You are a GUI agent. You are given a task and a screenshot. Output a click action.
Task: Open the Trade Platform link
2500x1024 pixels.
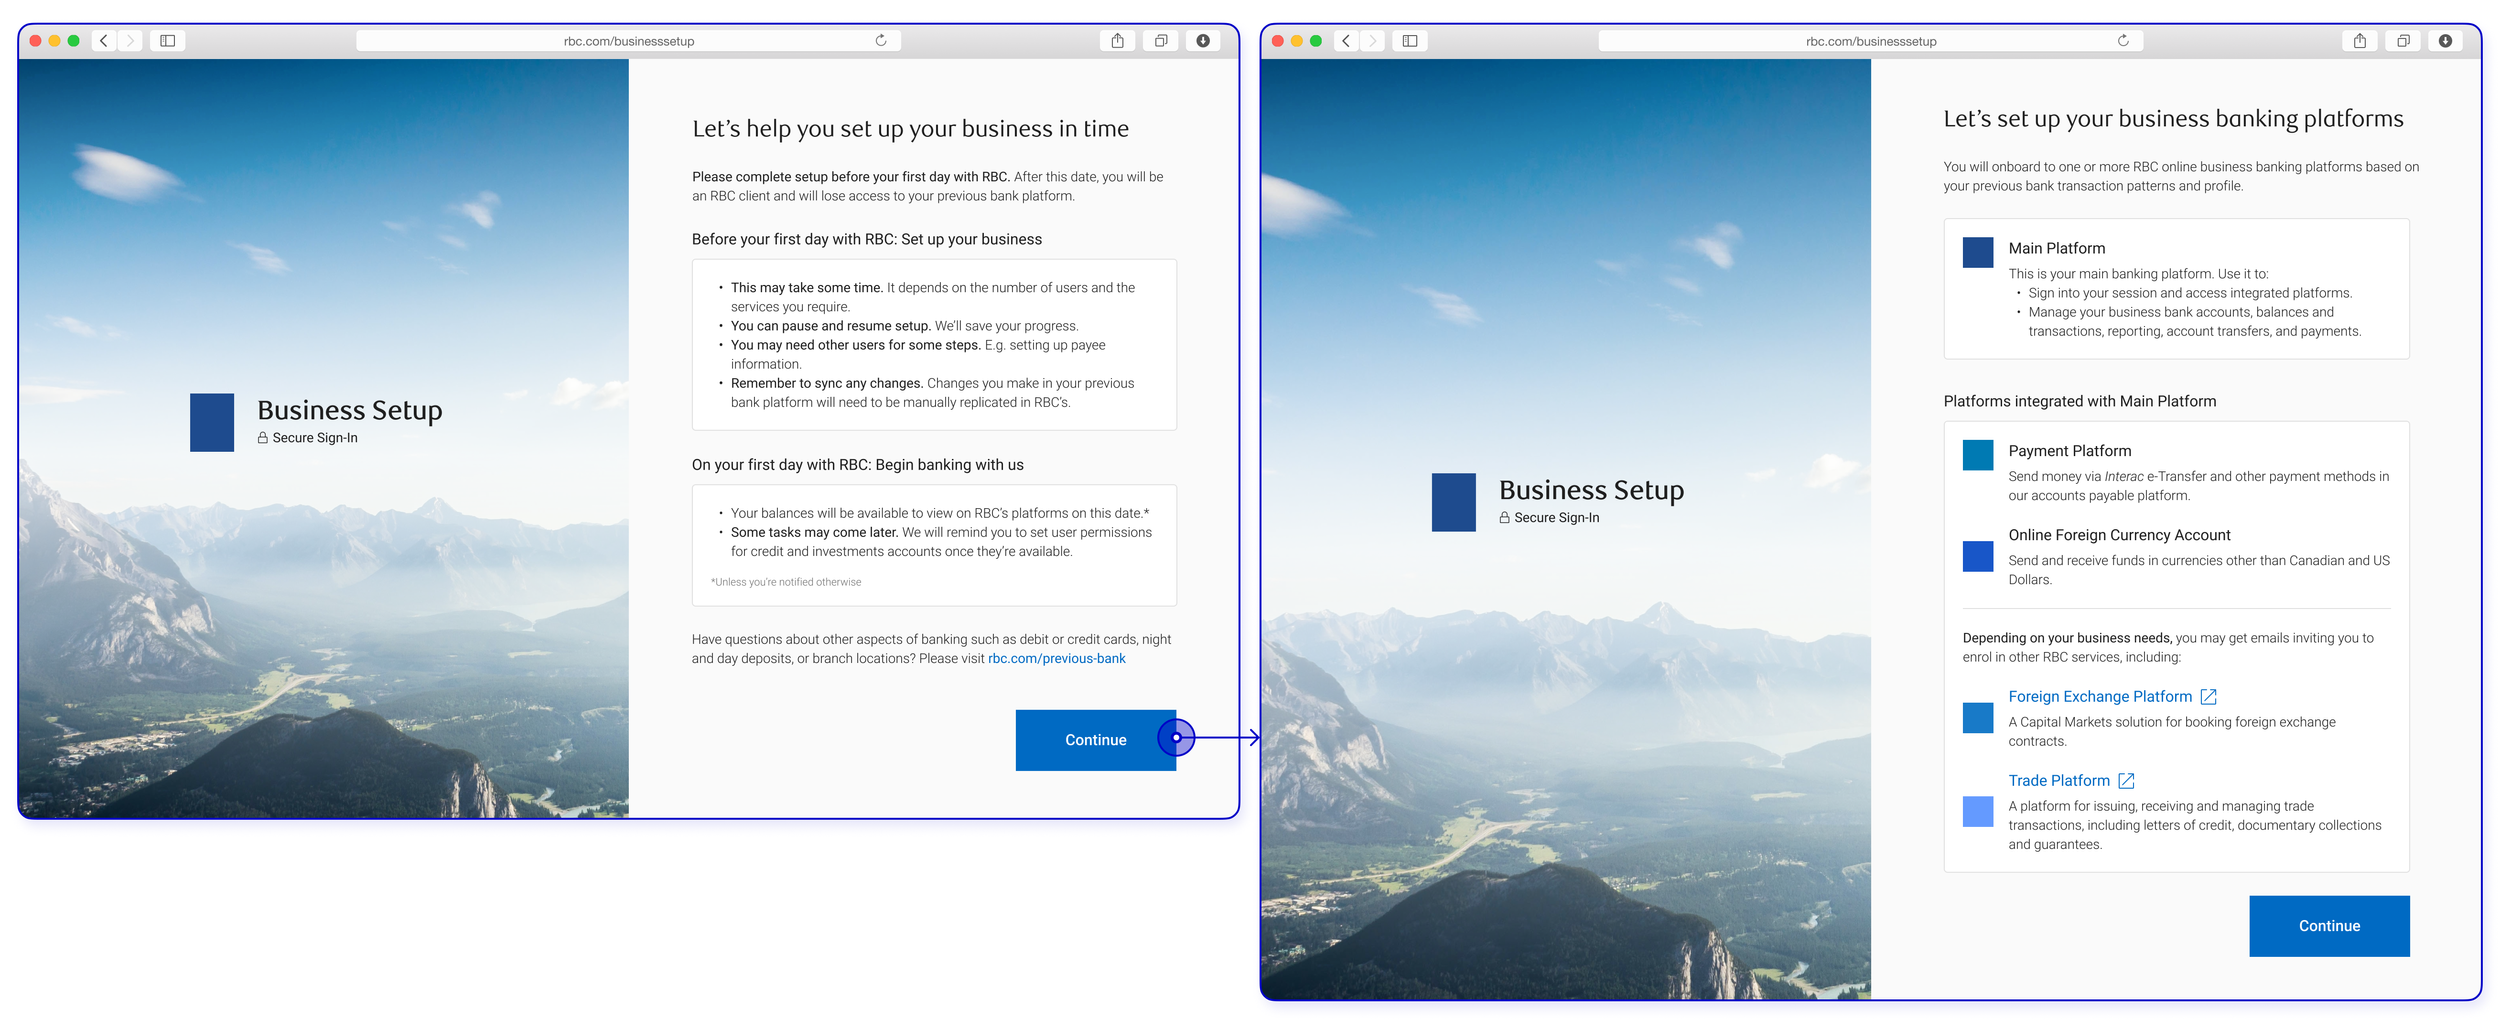pos(2058,781)
